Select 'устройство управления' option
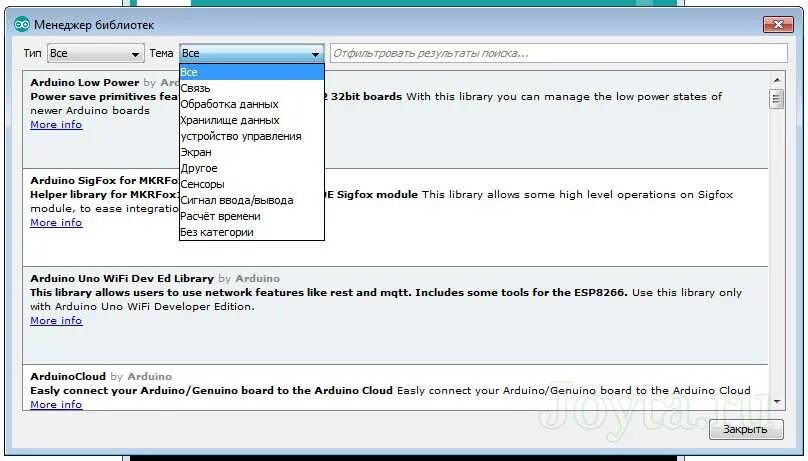This screenshot has width=808, height=461. click(251, 136)
